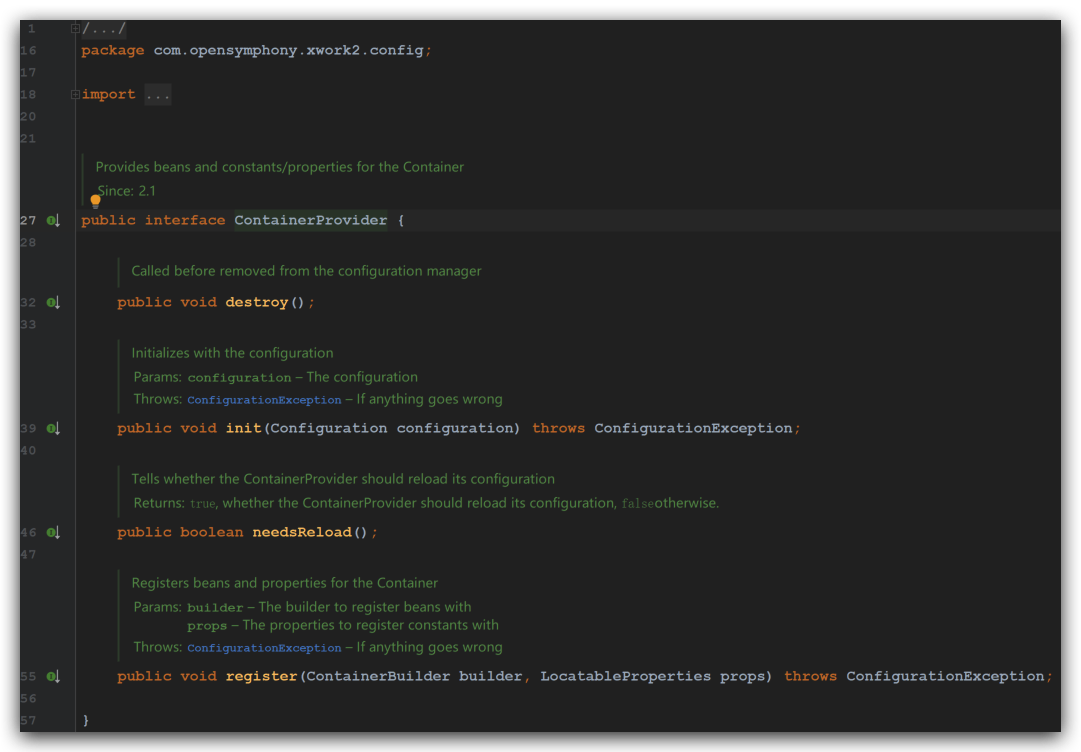Click the LocatableProperties parameter type

pyautogui.click(x=625, y=677)
